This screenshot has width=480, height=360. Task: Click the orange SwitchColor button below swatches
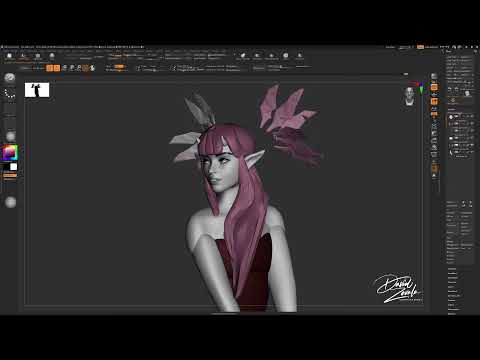(x=10, y=175)
